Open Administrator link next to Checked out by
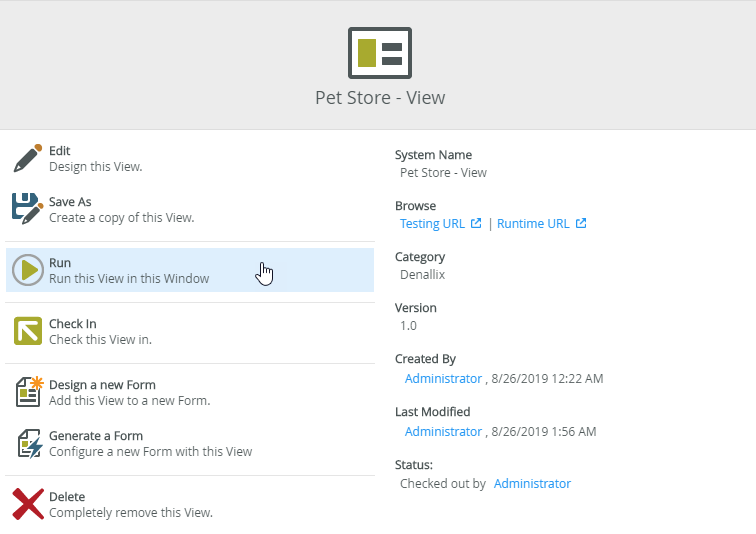 tap(532, 484)
